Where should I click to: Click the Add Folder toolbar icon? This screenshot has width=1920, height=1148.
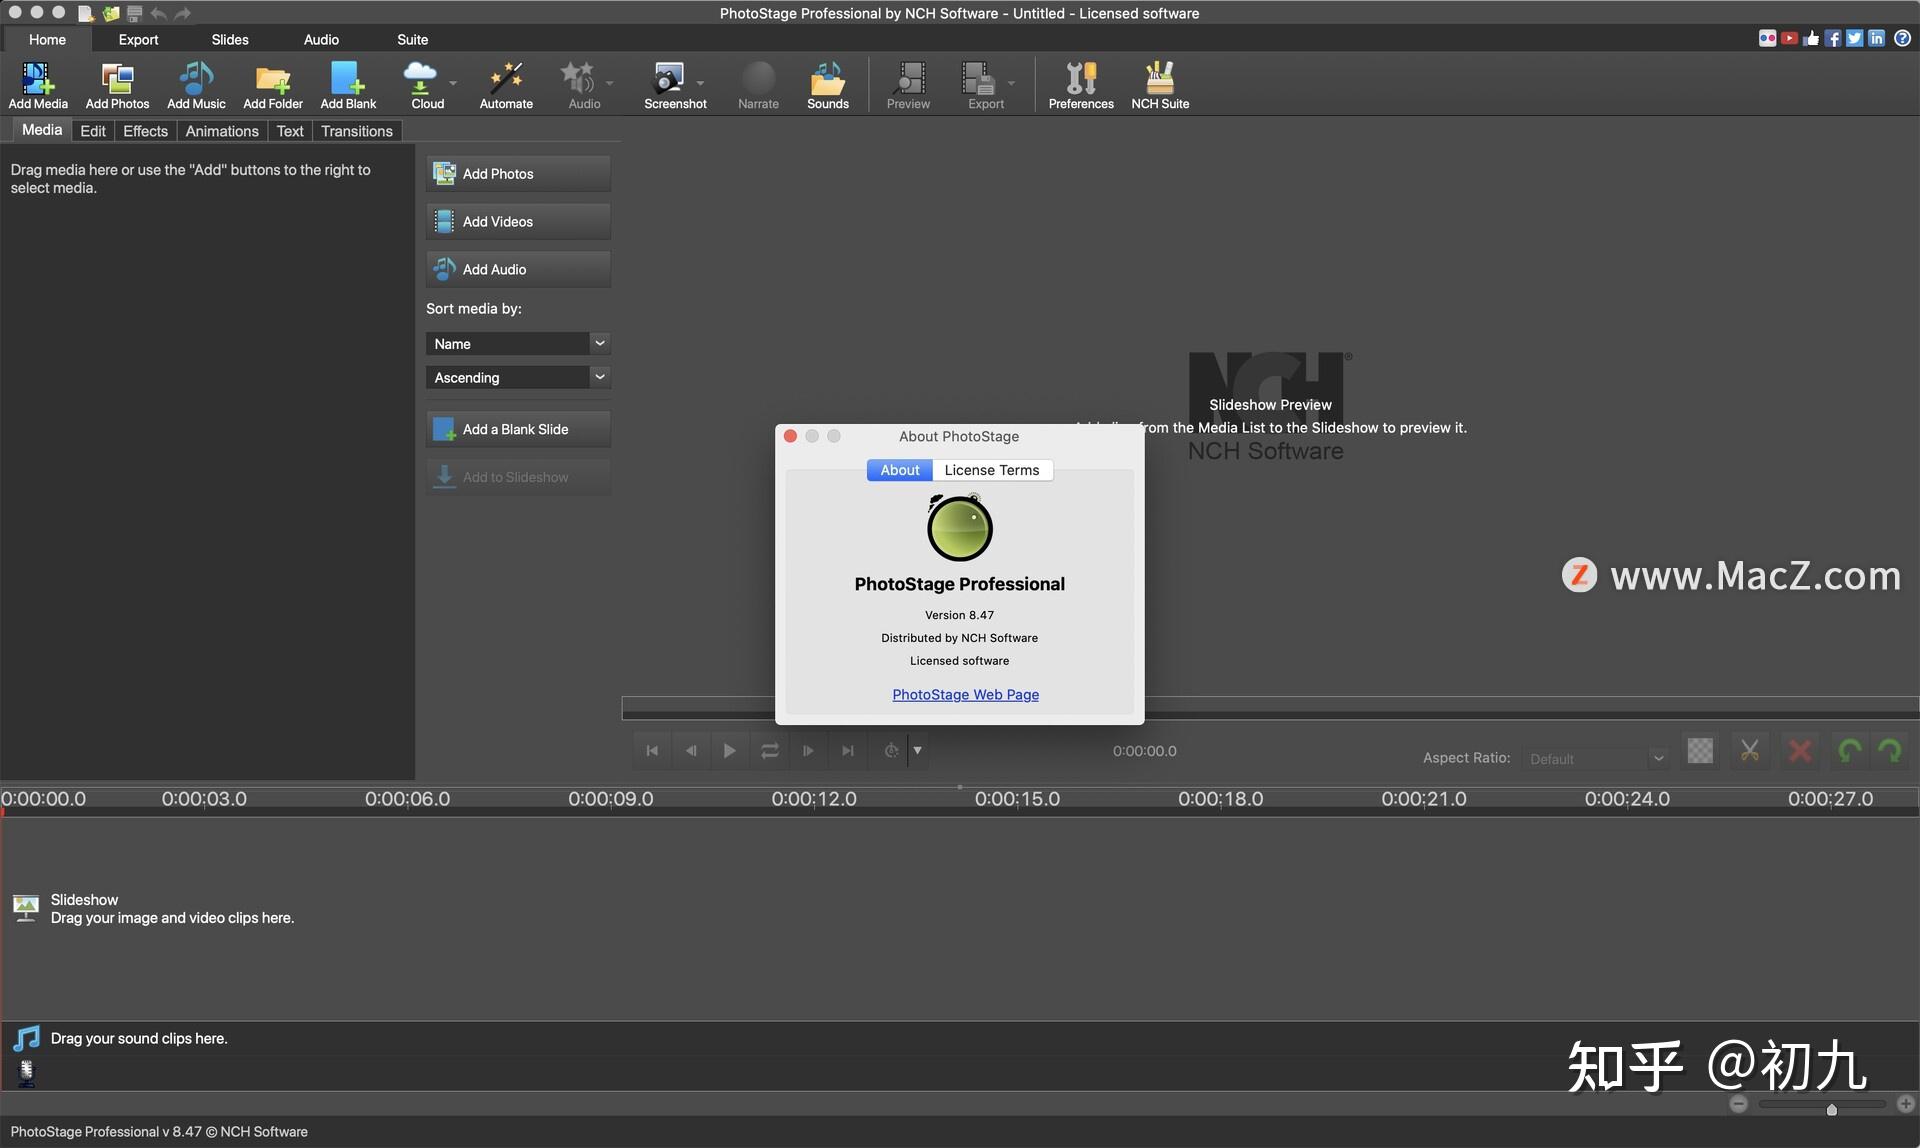coord(273,85)
